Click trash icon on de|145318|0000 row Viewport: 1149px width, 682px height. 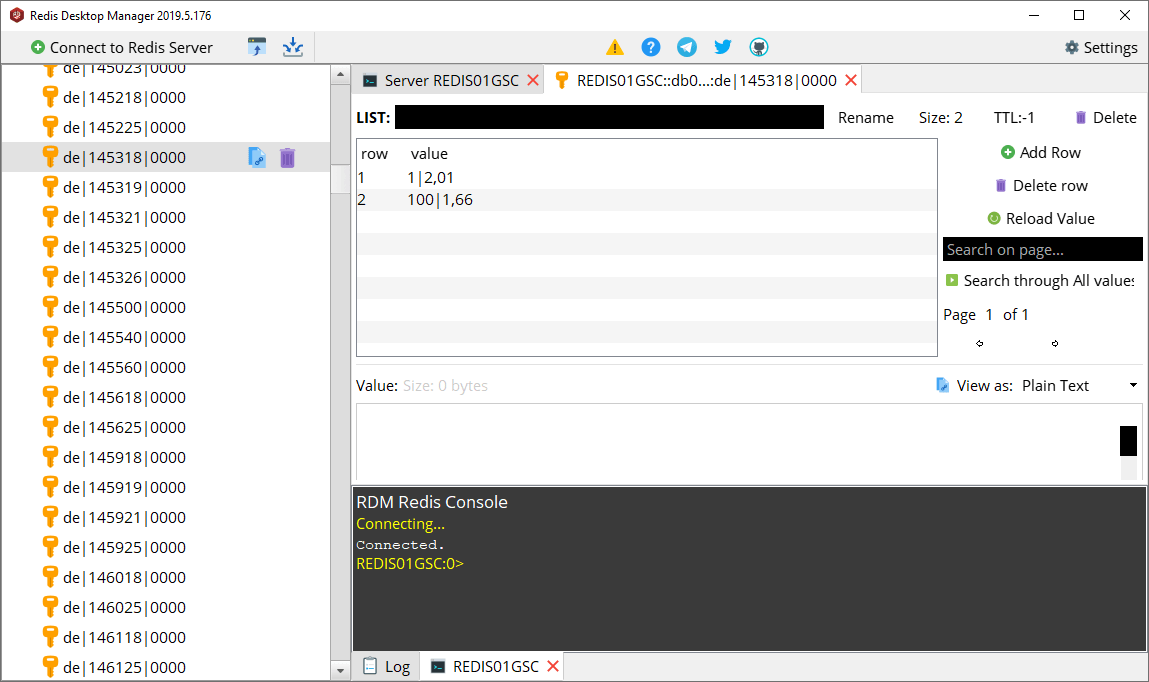pos(287,157)
